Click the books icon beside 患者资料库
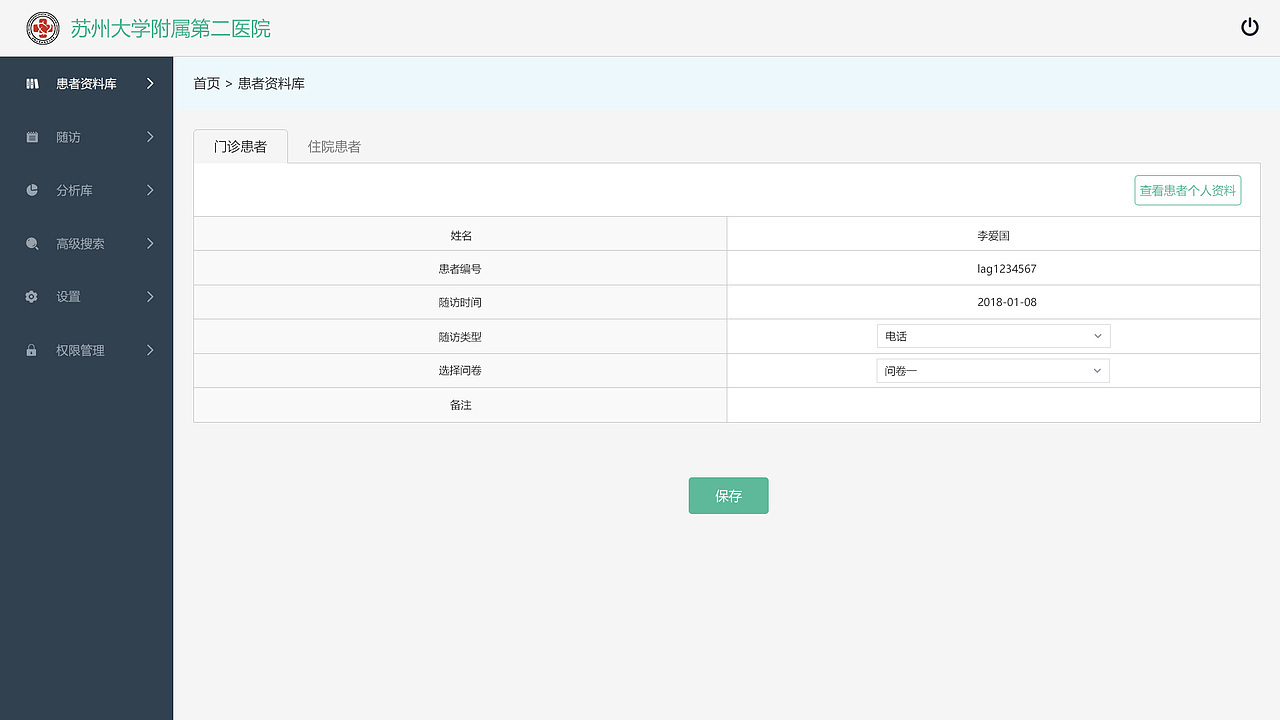Viewport: 1280px width, 720px height. [32, 84]
